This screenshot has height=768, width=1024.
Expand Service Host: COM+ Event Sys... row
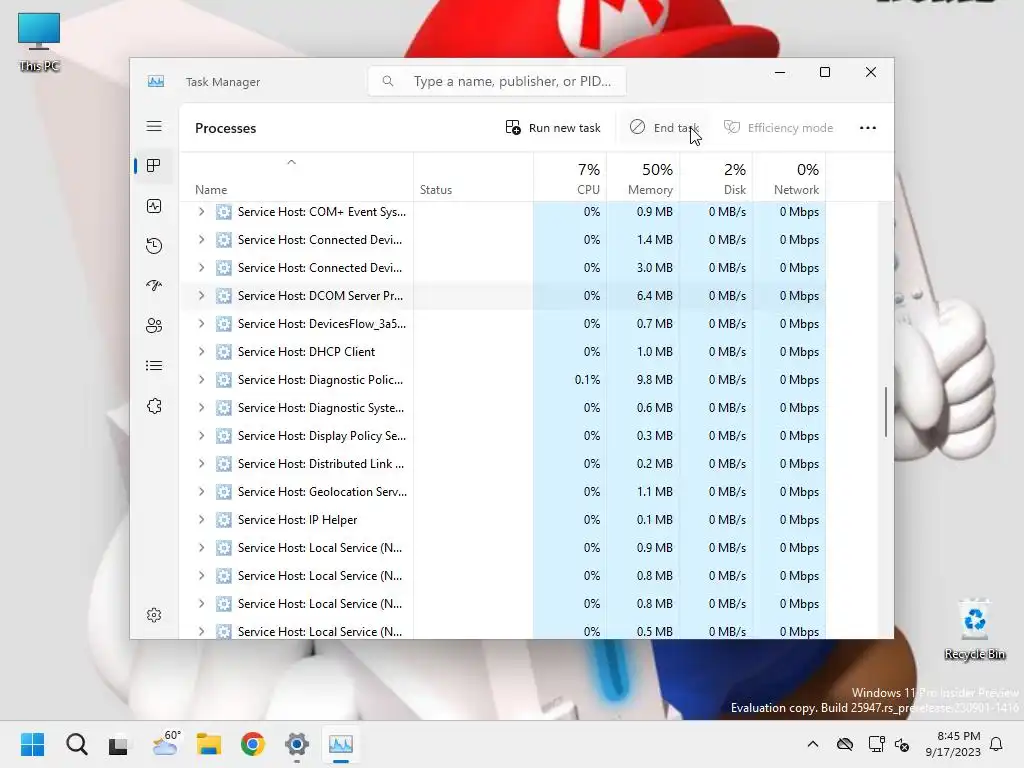coord(201,212)
